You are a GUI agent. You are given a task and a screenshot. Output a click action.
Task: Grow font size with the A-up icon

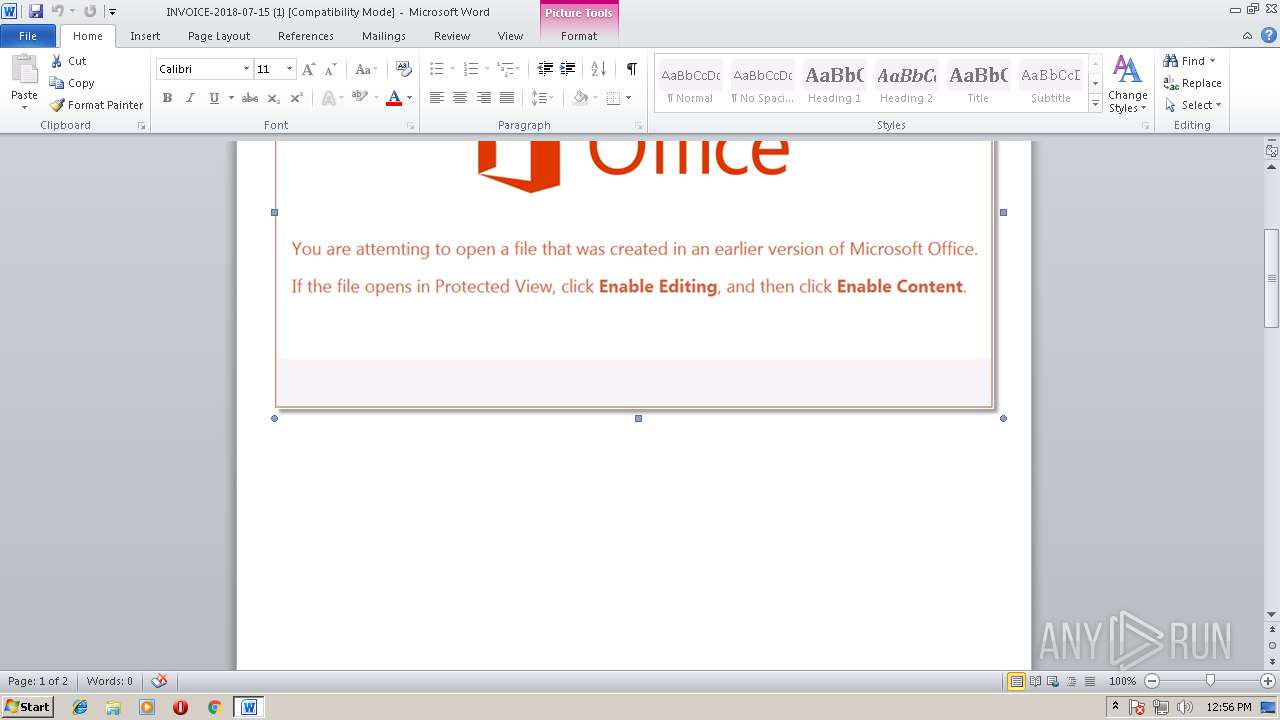click(309, 69)
